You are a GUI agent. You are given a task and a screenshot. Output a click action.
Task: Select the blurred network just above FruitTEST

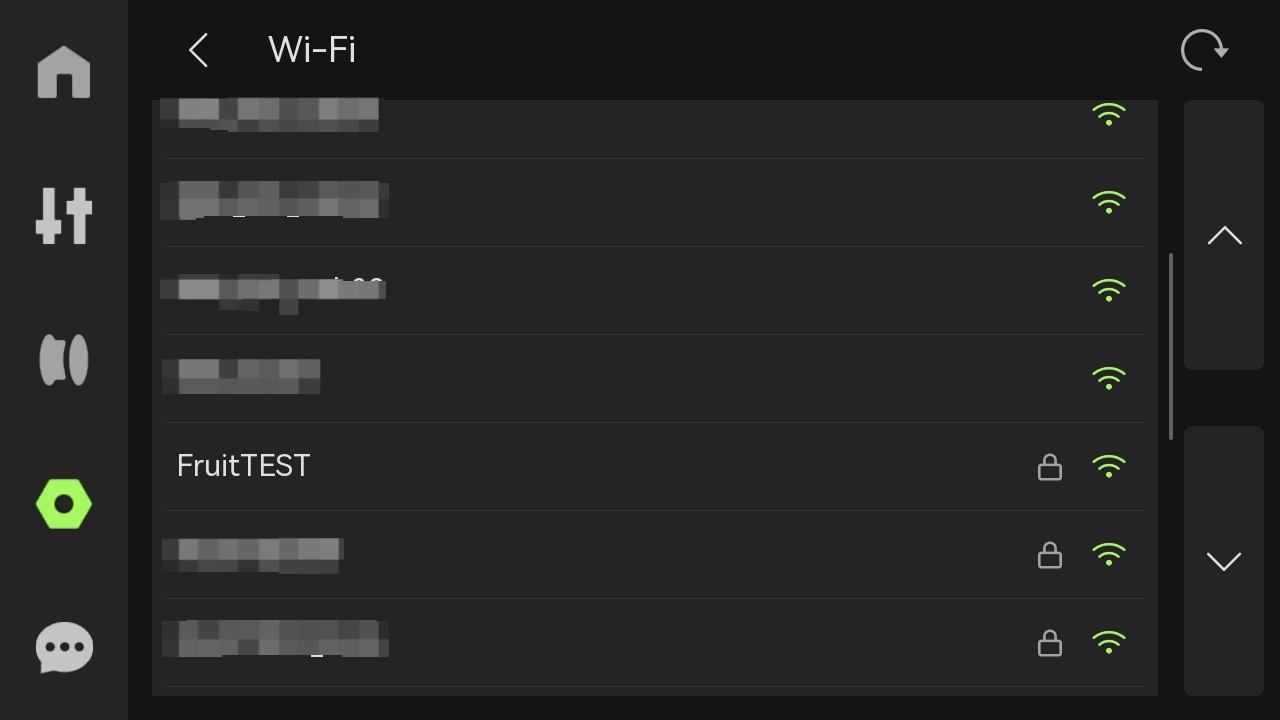[654, 378]
